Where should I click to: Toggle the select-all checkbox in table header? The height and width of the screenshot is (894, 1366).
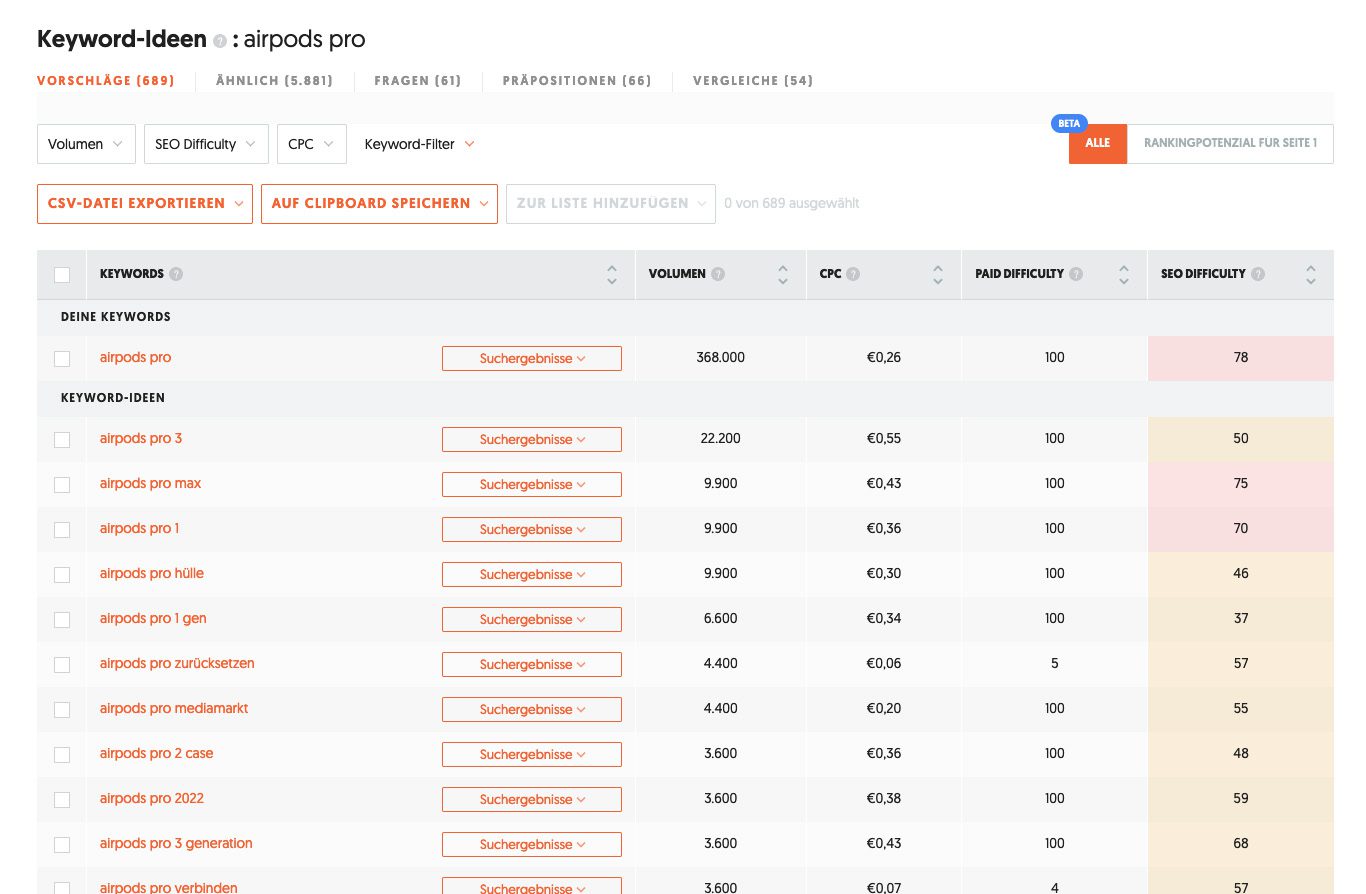(x=62, y=275)
